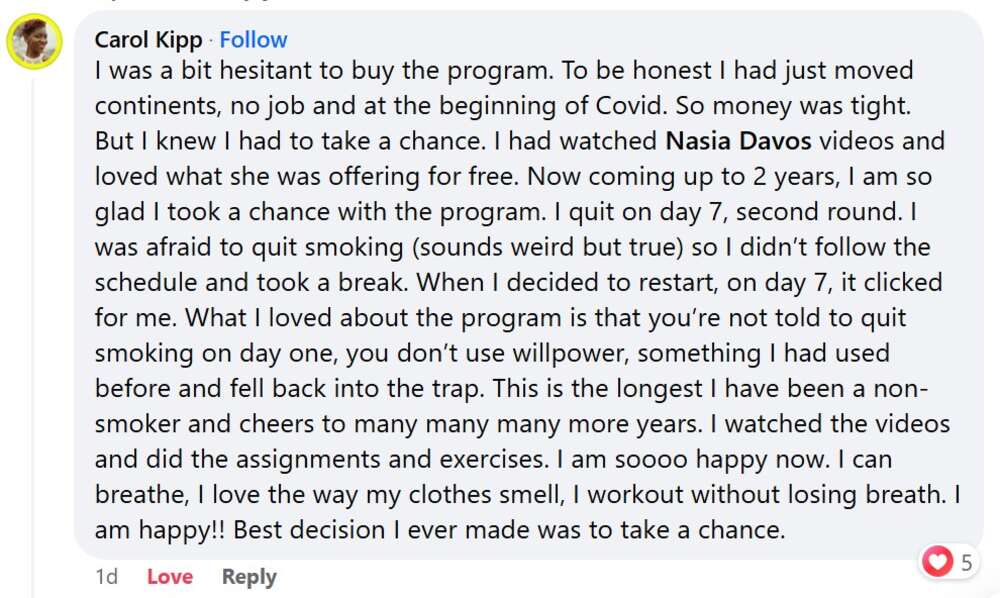Follow Carol Kipp
The height and width of the screenshot is (598, 1000).
pyautogui.click(x=253, y=40)
